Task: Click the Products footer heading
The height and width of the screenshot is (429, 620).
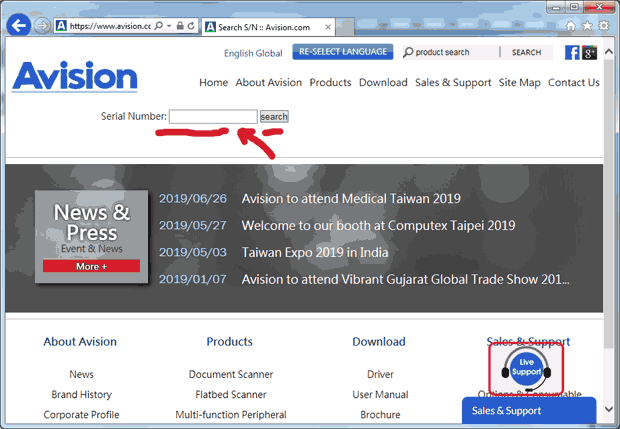Action: pyautogui.click(x=229, y=342)
